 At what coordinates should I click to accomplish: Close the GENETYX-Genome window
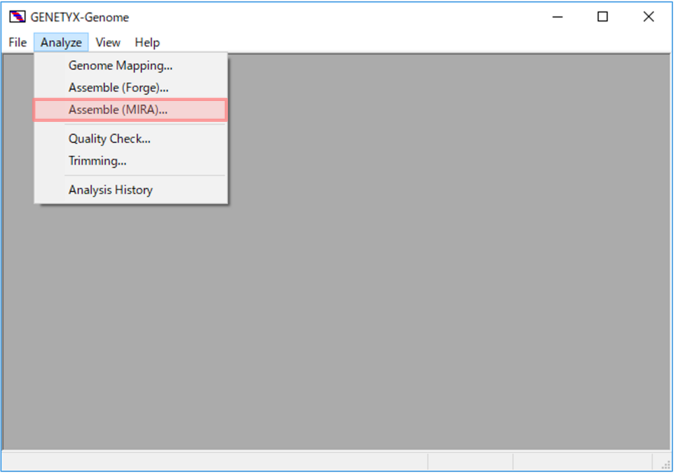[649, 17]
